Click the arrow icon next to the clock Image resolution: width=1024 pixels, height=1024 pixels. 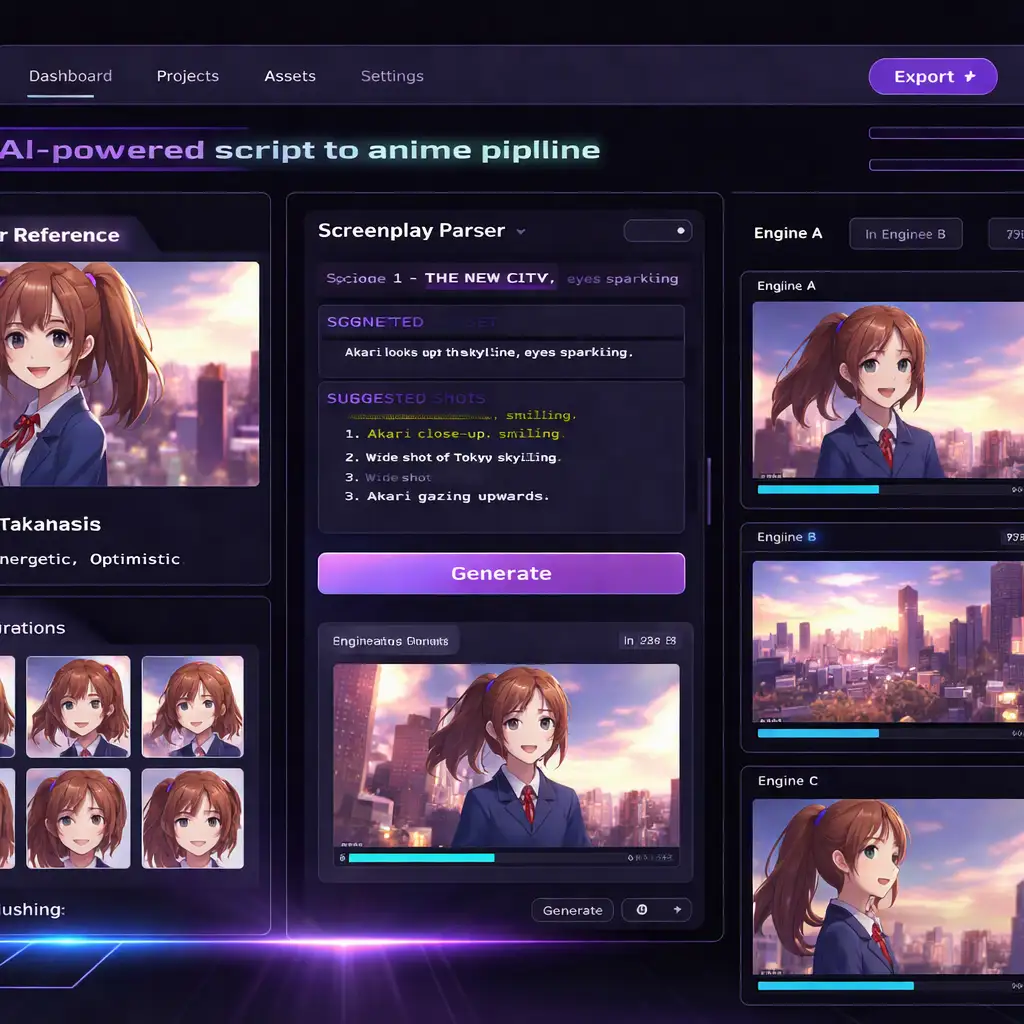[677, 910]
